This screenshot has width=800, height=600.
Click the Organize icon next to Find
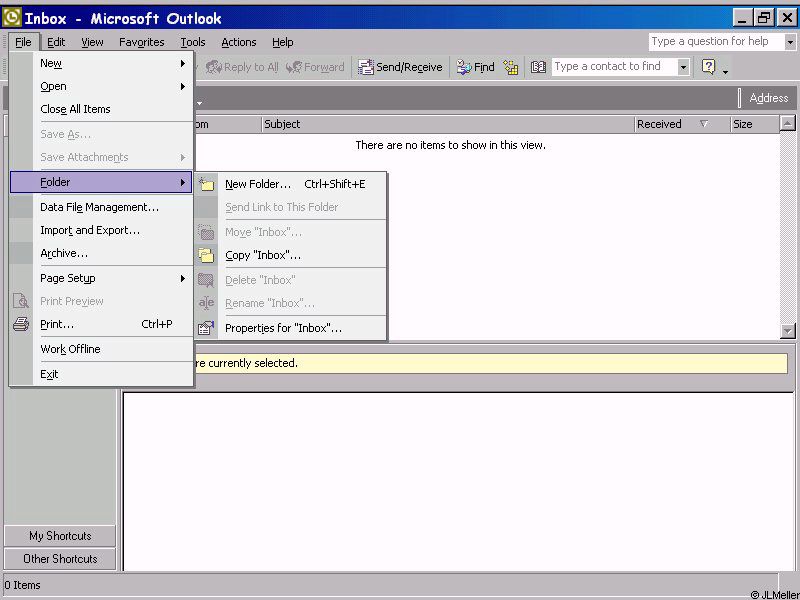[511, 67]
